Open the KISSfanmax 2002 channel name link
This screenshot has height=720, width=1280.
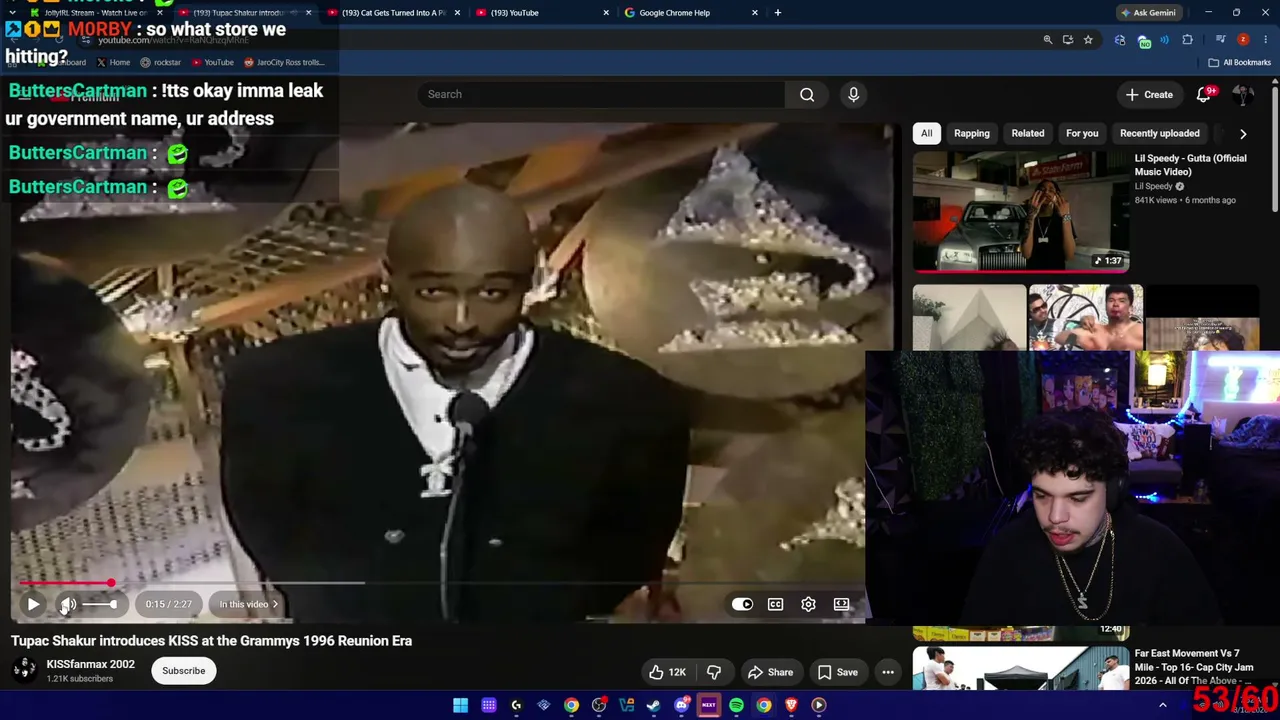click(90, 664)
